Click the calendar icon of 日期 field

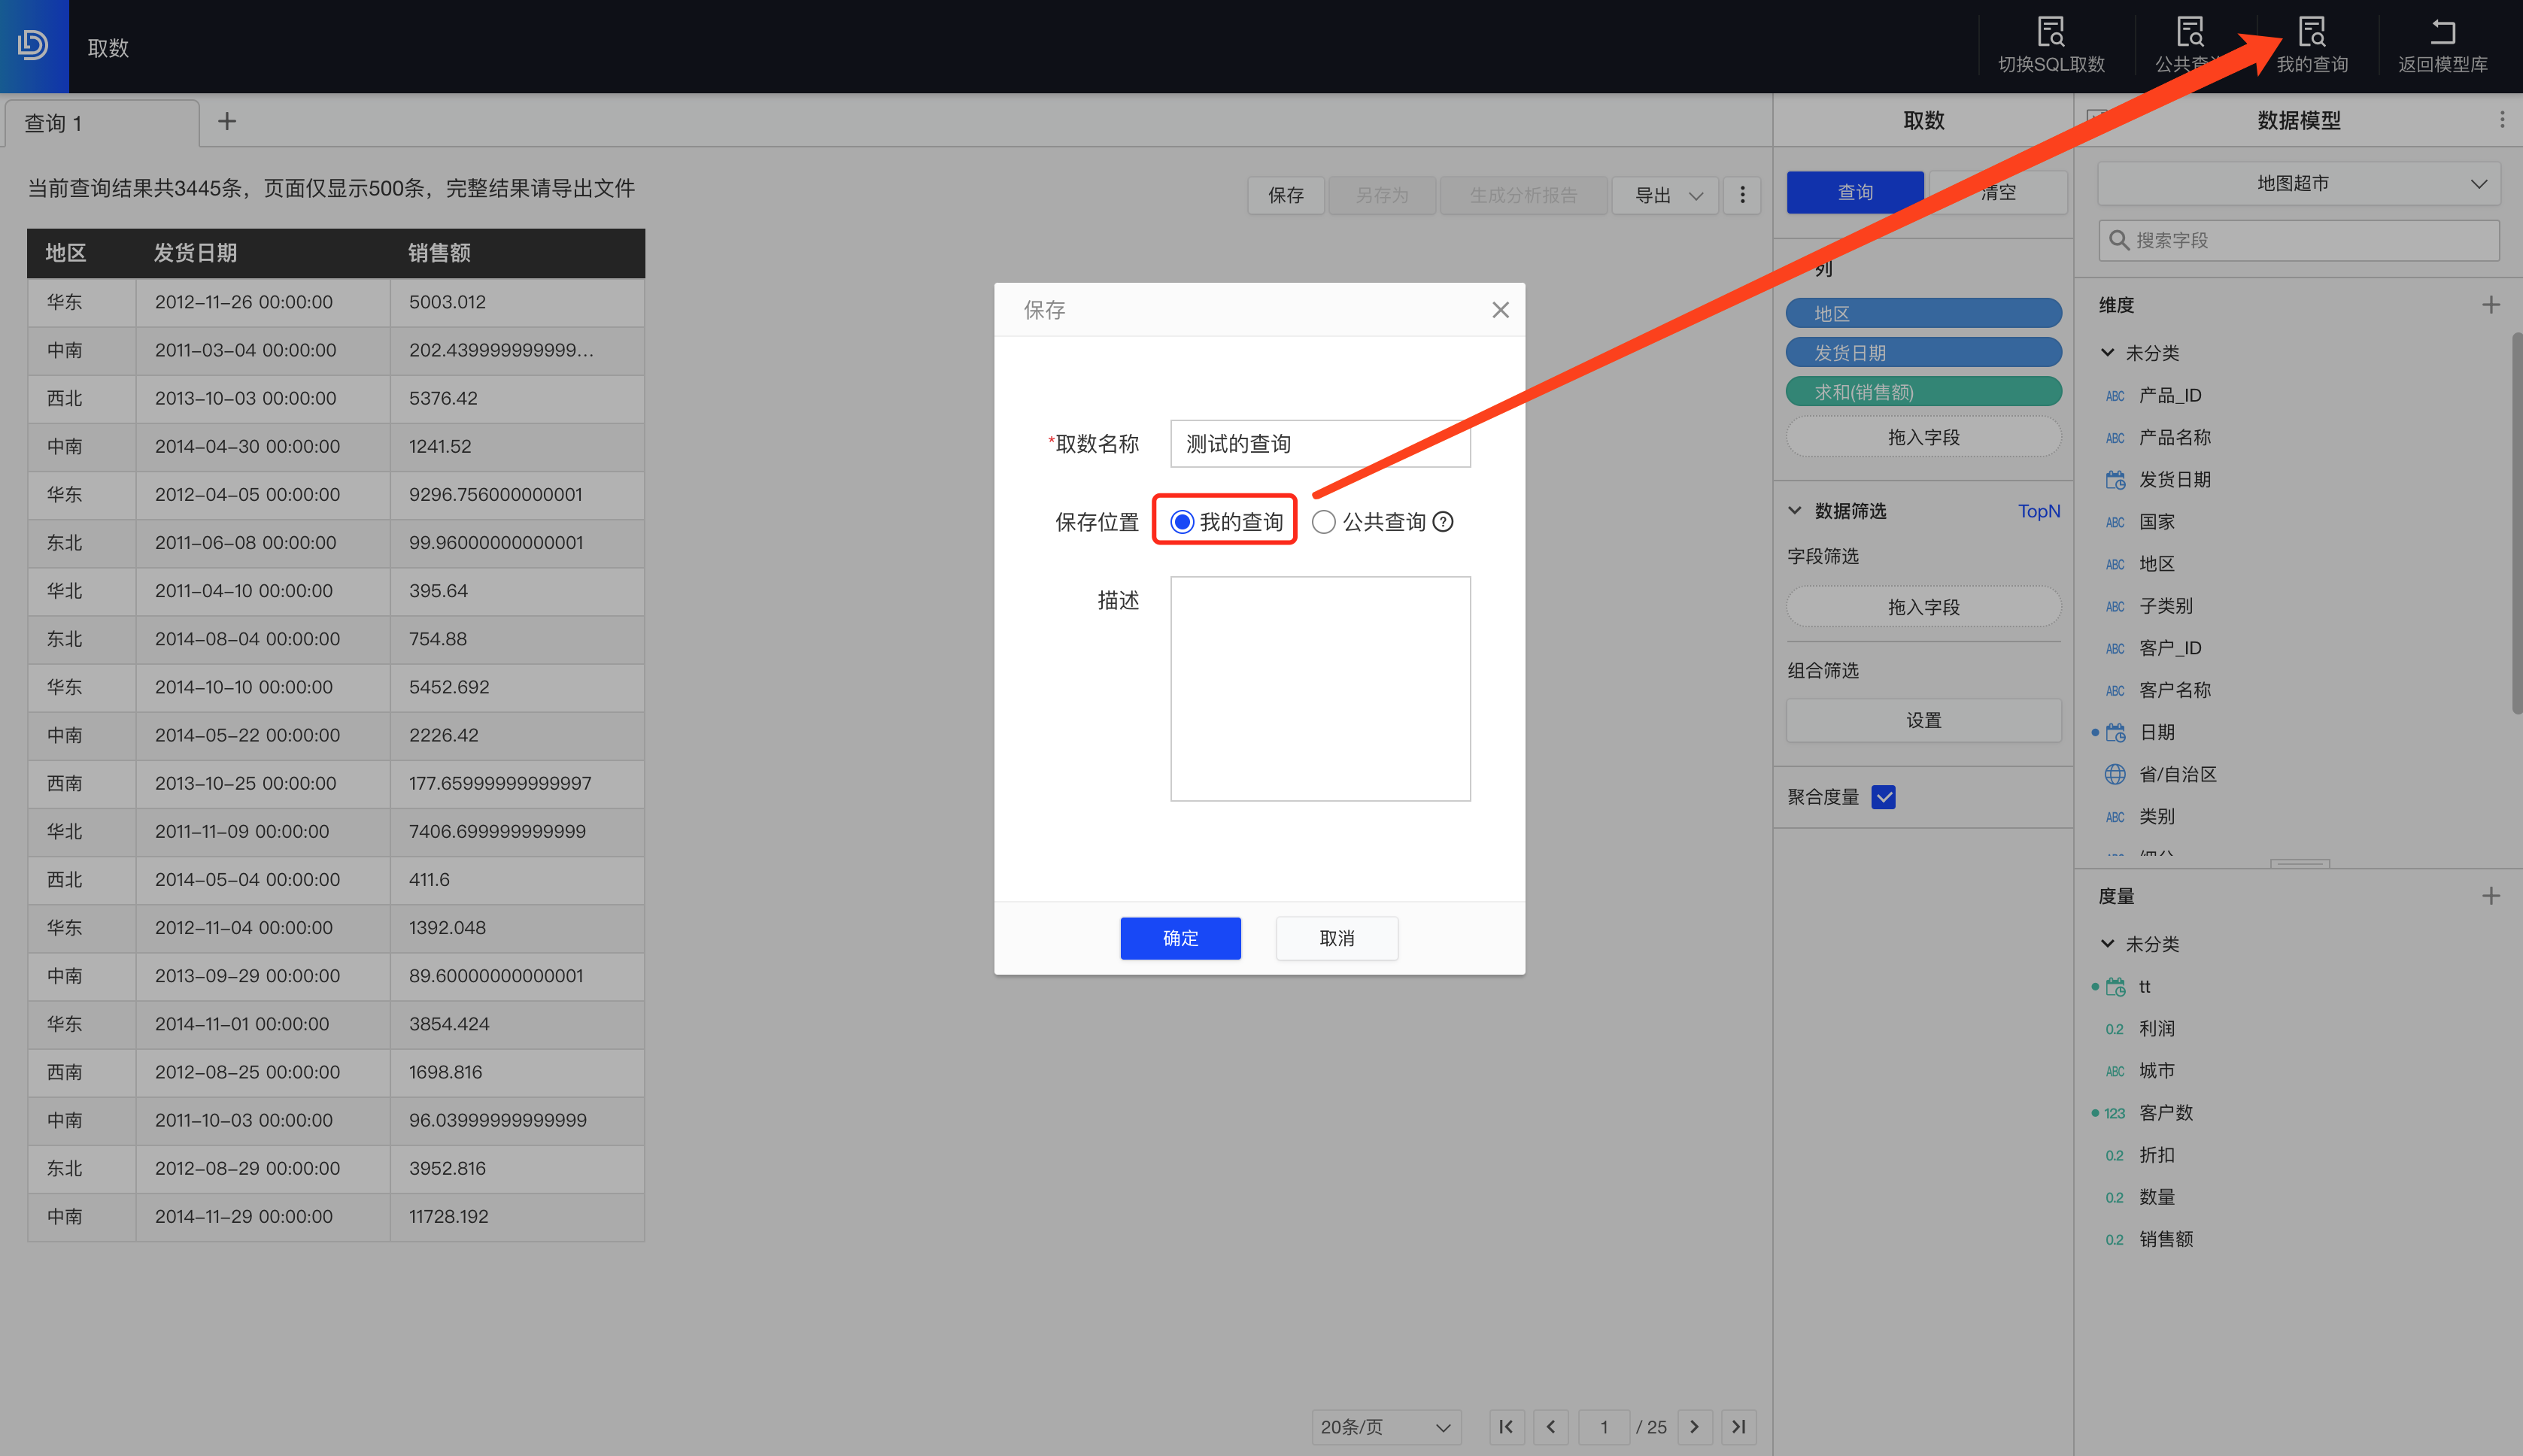[2115, 733]
